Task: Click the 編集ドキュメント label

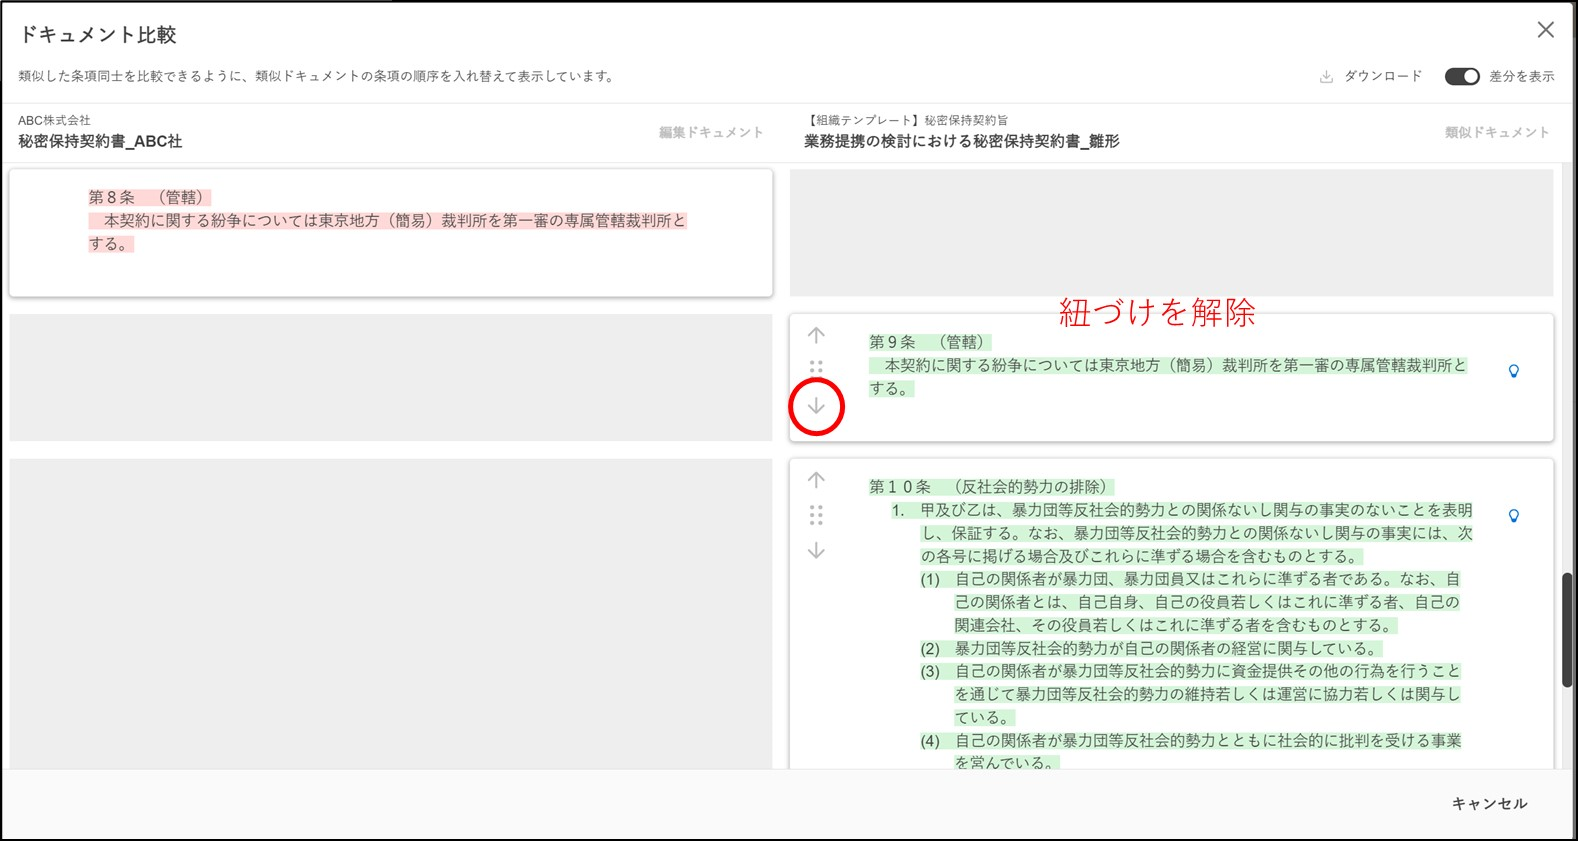Action: 710,132
